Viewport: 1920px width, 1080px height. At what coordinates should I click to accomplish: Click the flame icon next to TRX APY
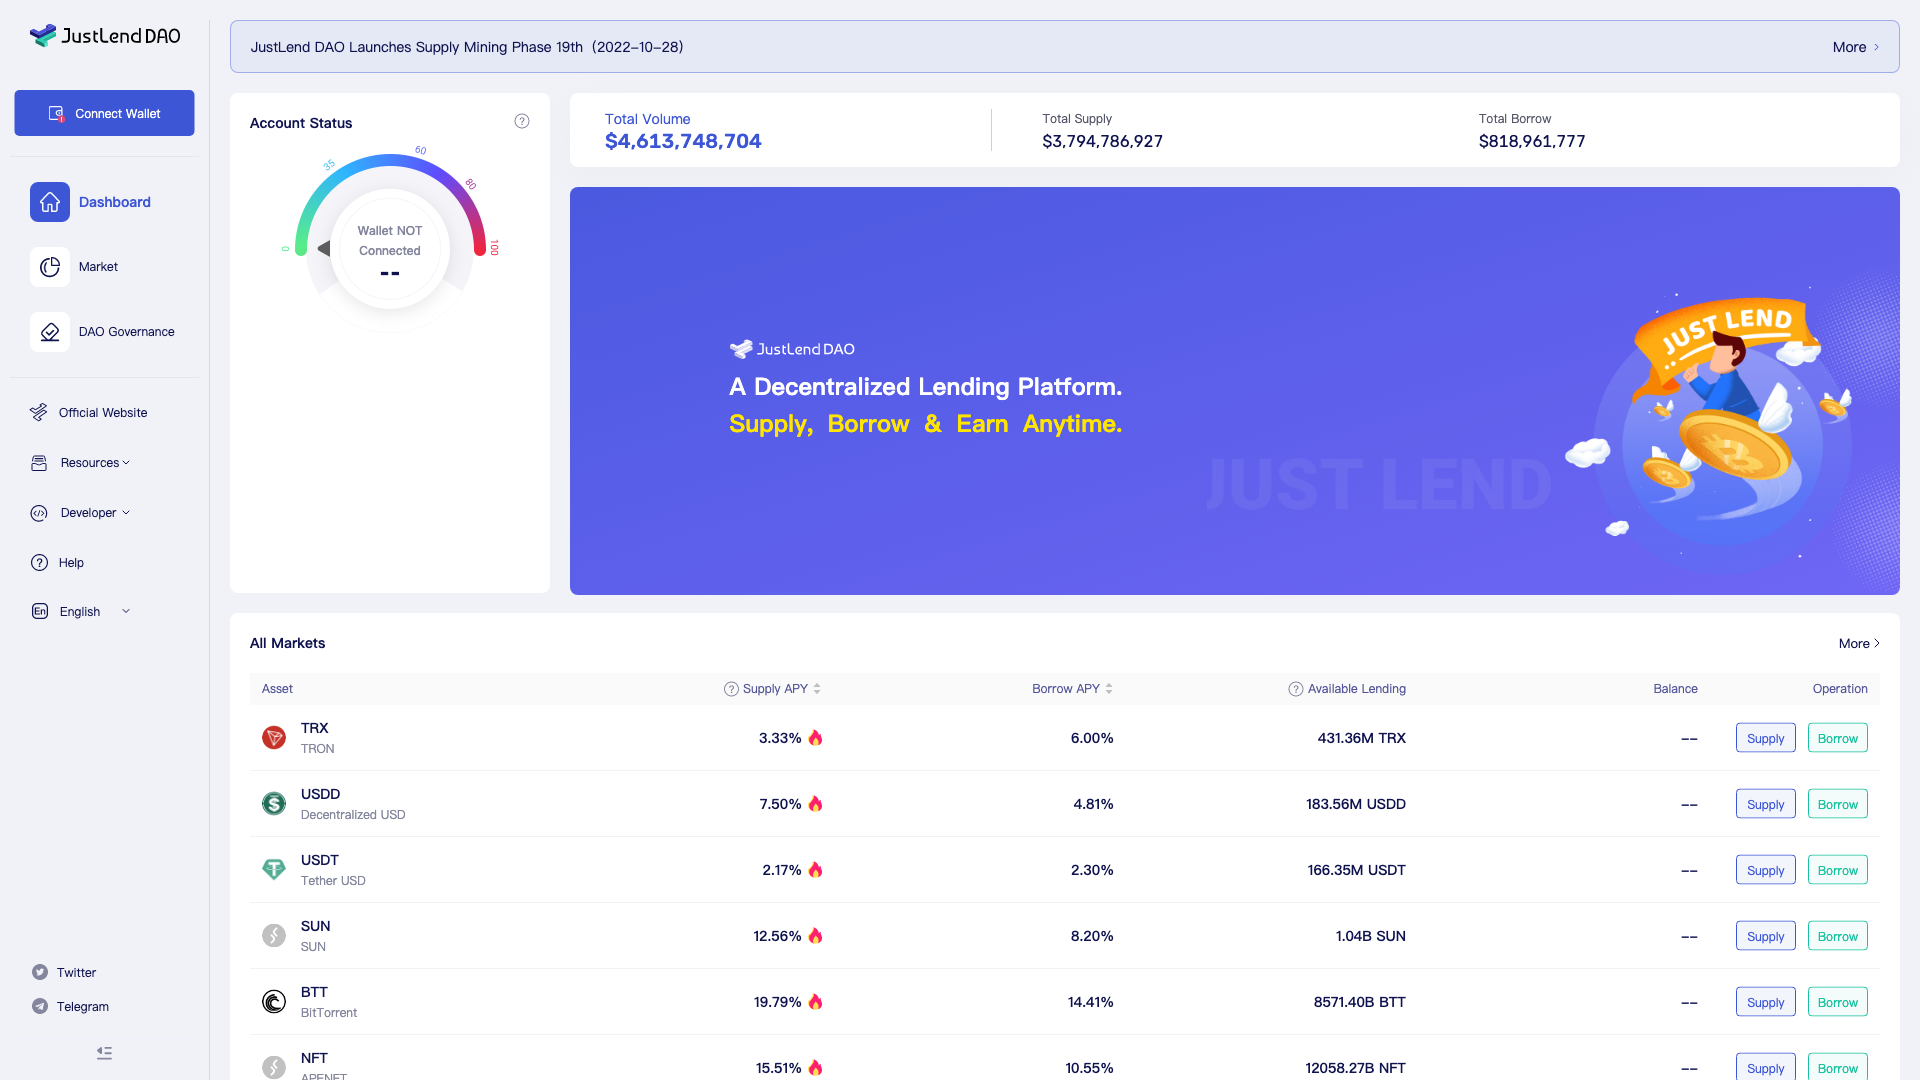815,738
